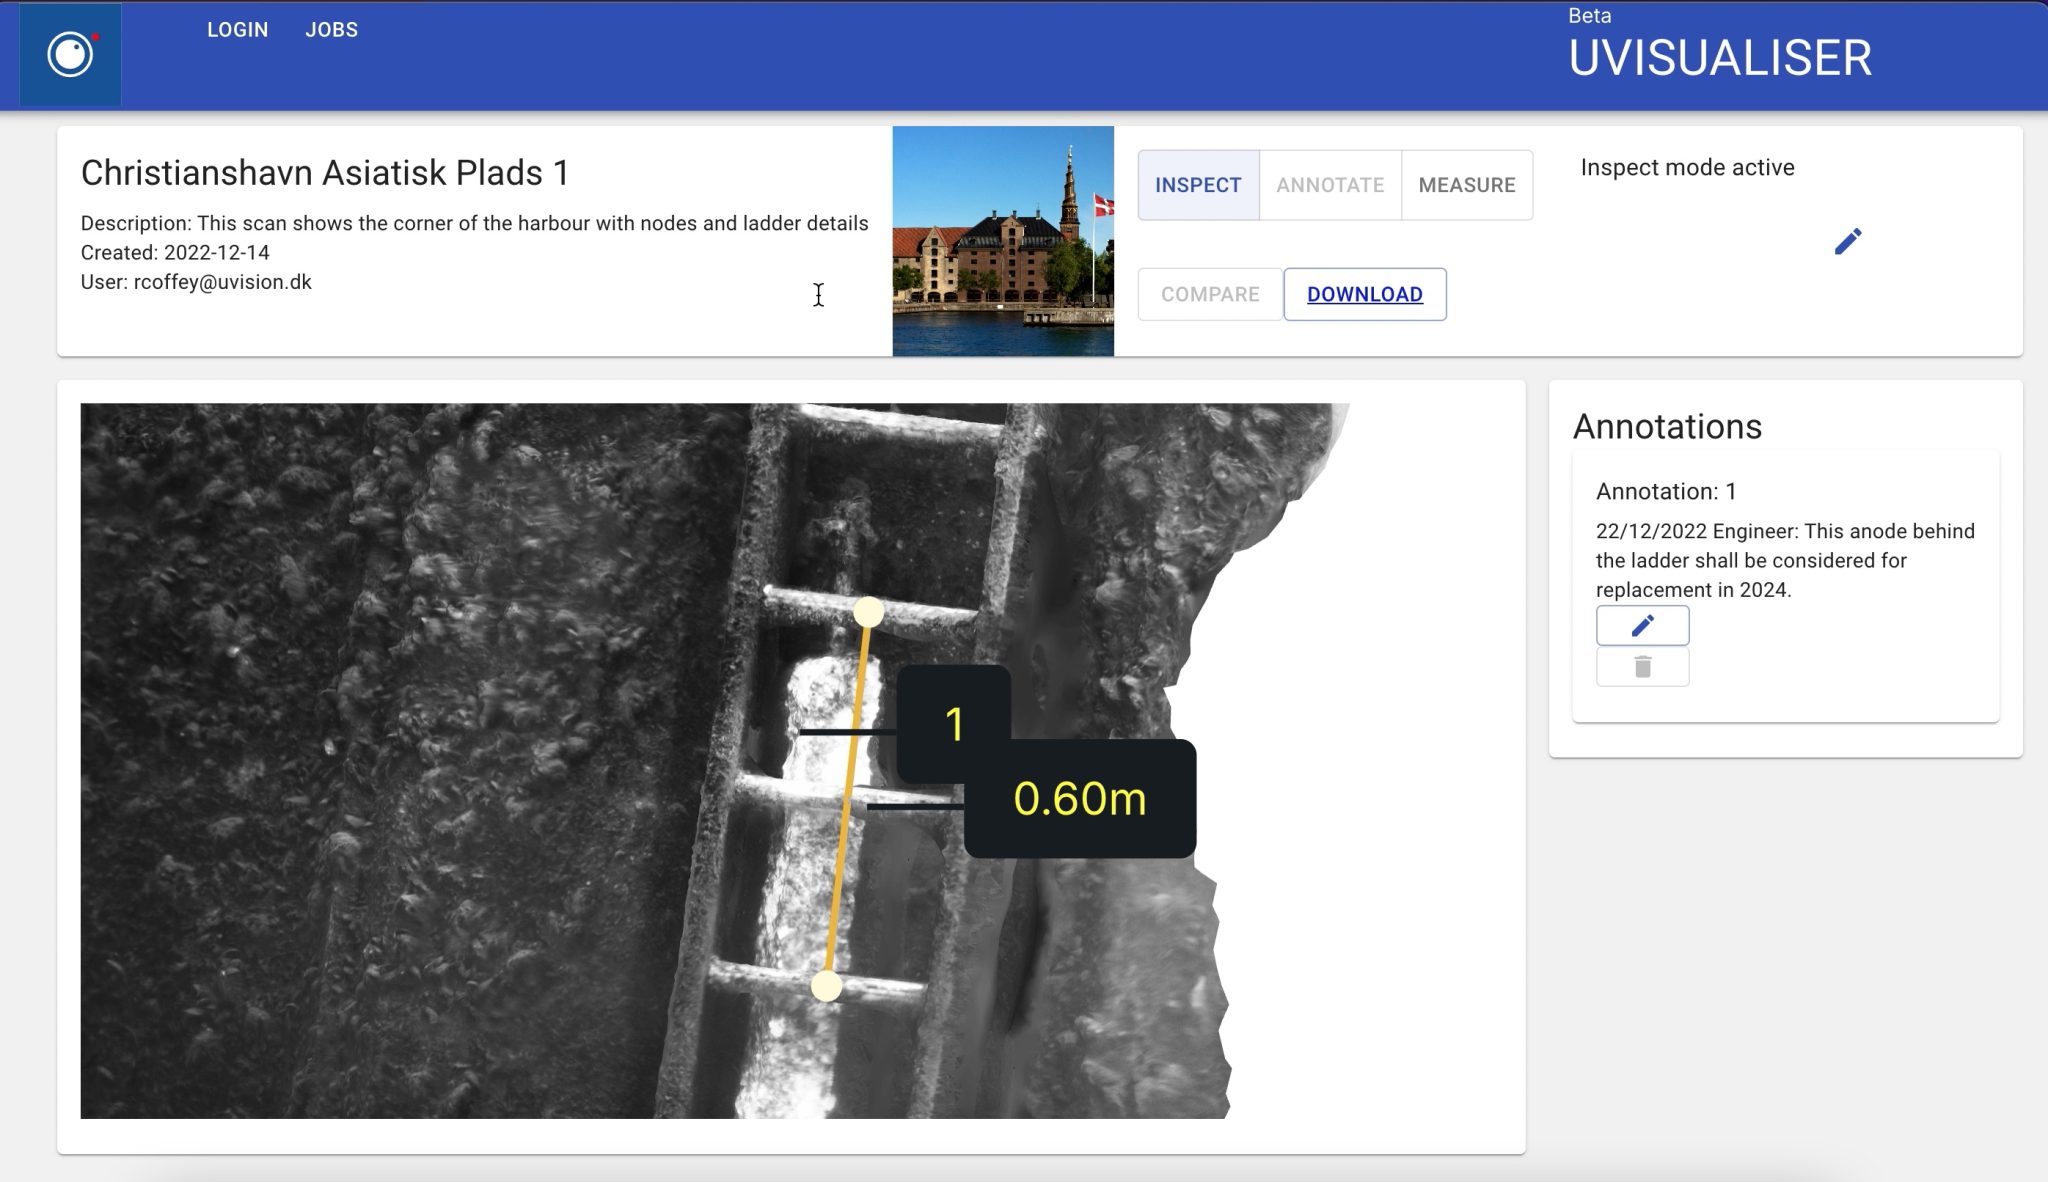Click the Annotations panel heading

point(1669,427)
